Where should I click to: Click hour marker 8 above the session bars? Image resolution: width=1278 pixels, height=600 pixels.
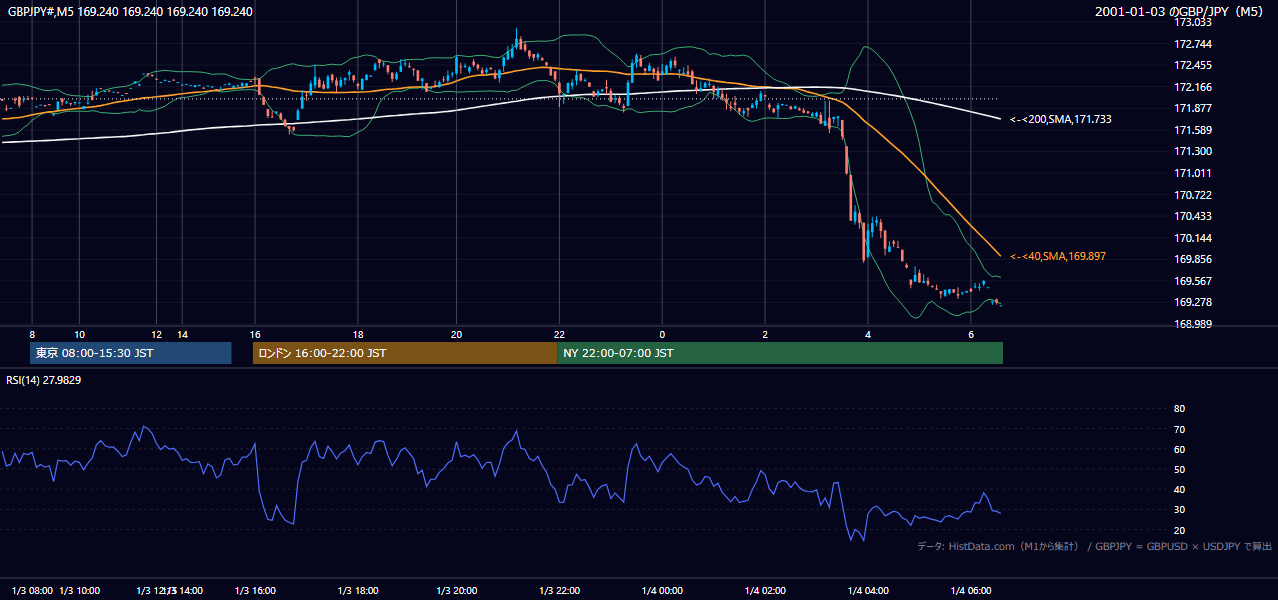[32, 334]
